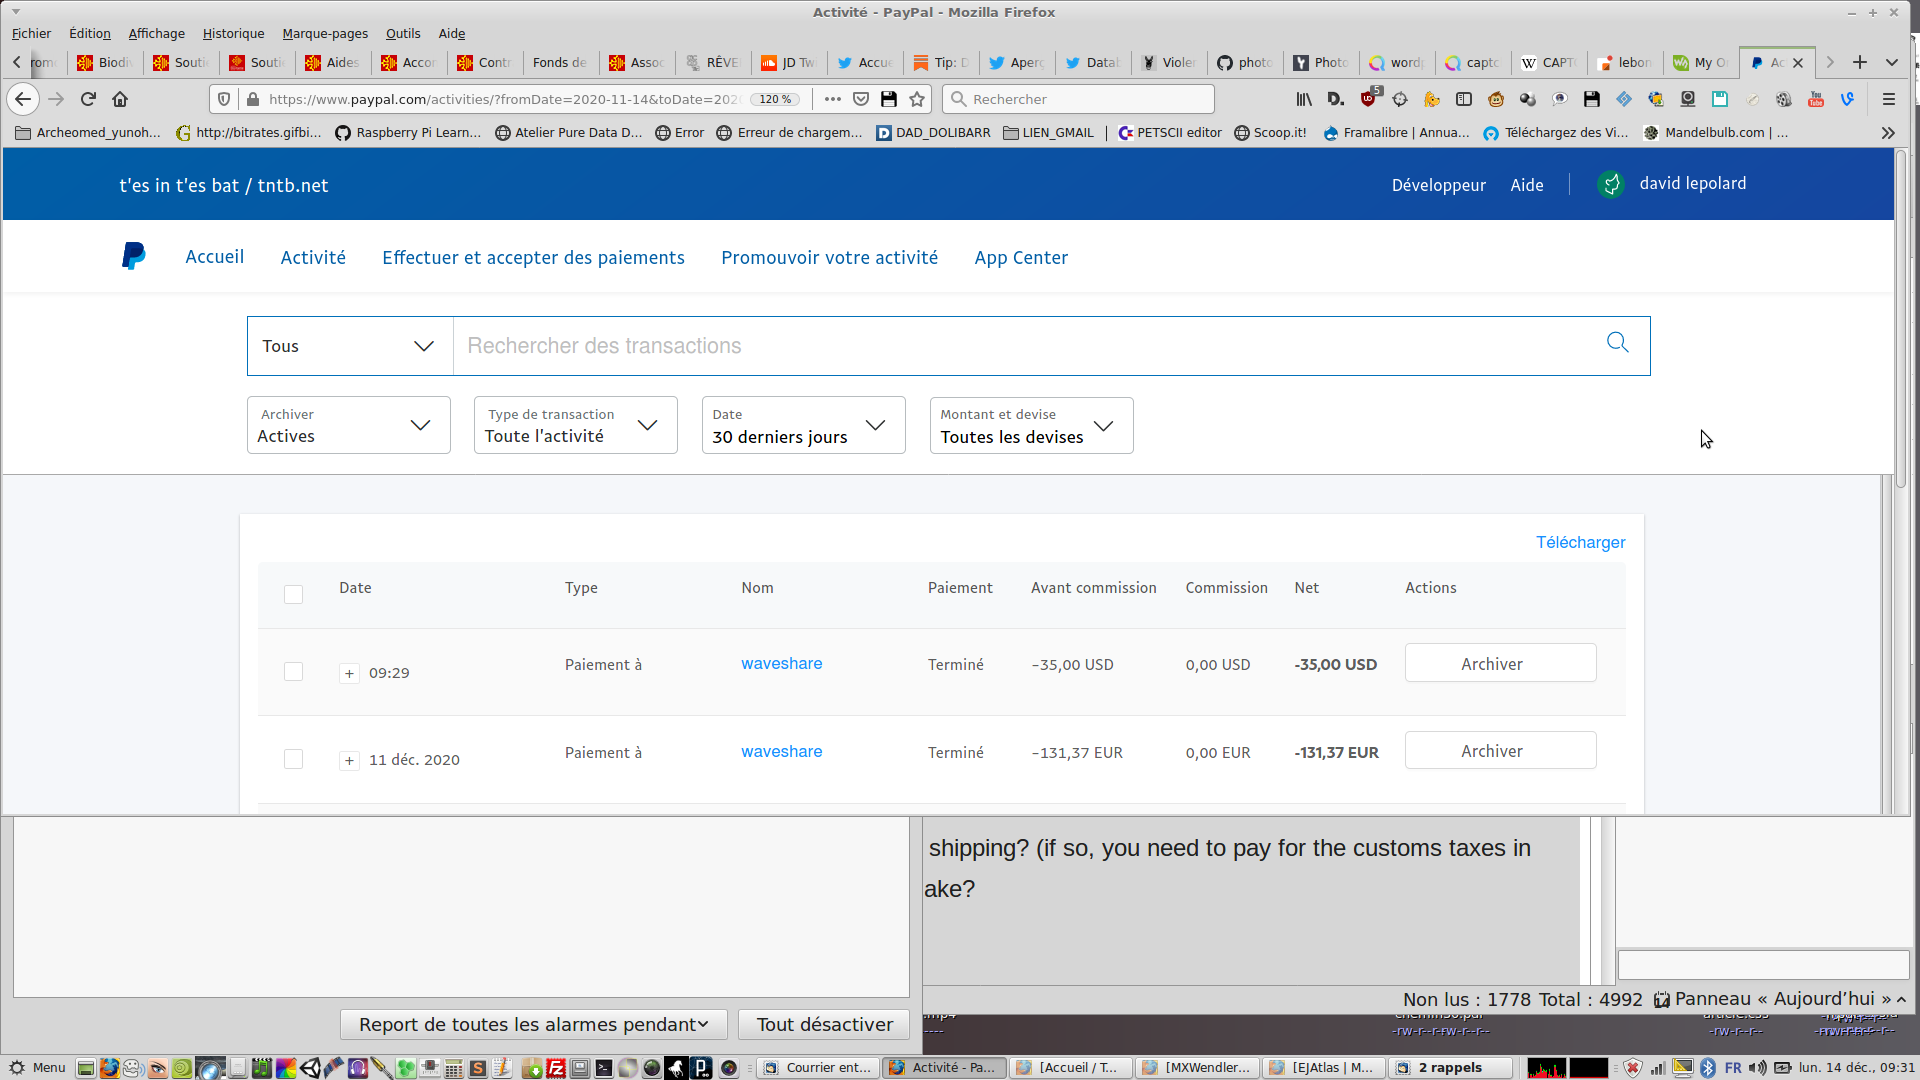Click the PayPal logo icon
1920x1080 pixels.
pyautogui.click(x=133, y=257)
